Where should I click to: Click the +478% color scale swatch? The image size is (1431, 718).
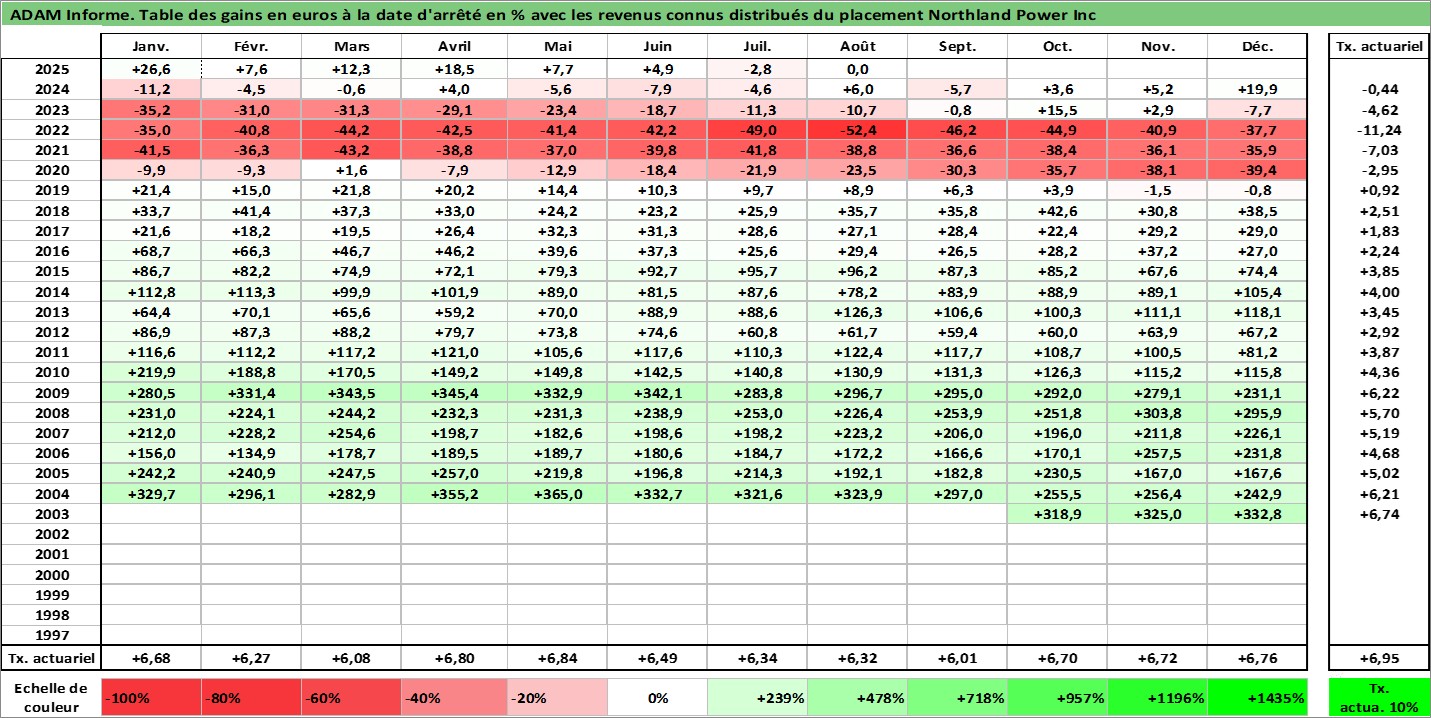click(858, 697)
